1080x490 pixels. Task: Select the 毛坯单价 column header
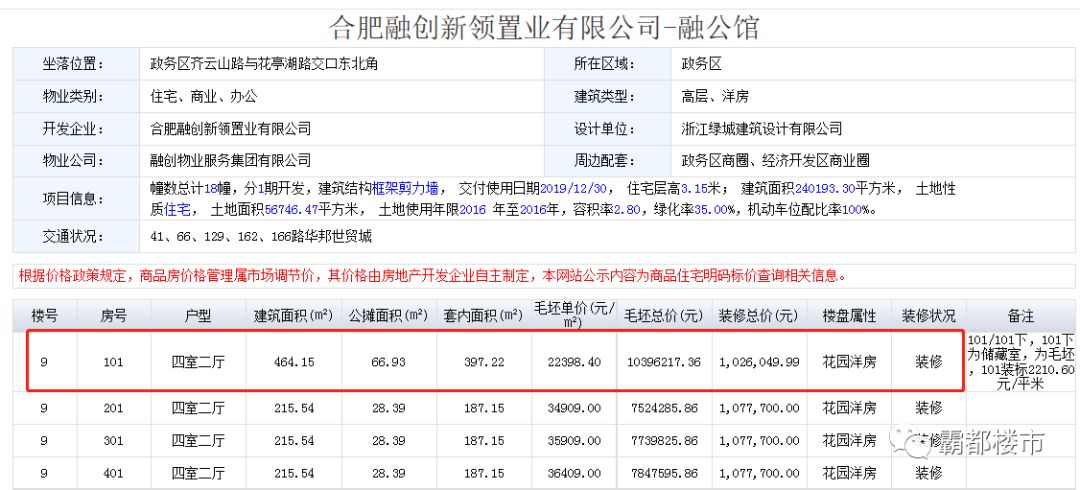click(571, 316)
